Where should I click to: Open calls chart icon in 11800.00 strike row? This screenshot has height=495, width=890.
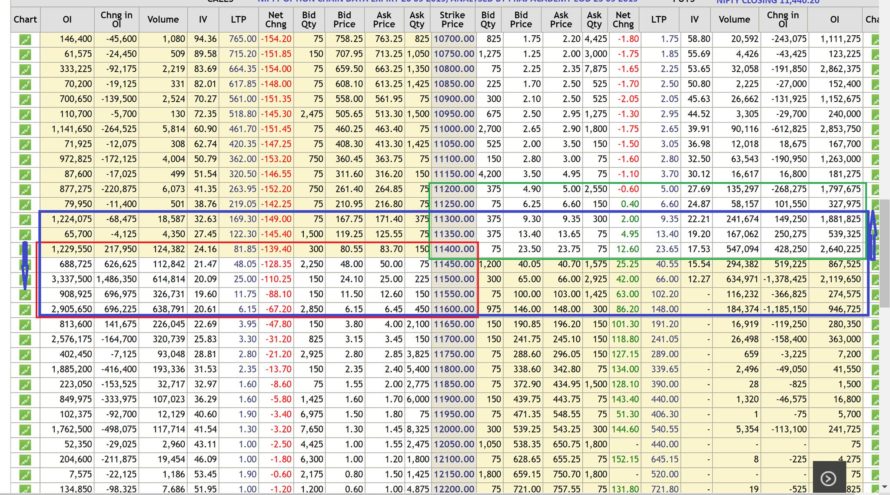(x=25, y=370)
